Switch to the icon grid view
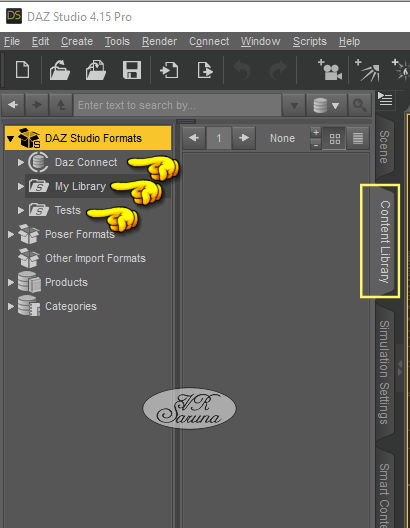Screen dimensions: 410x528 coord(335,138)
